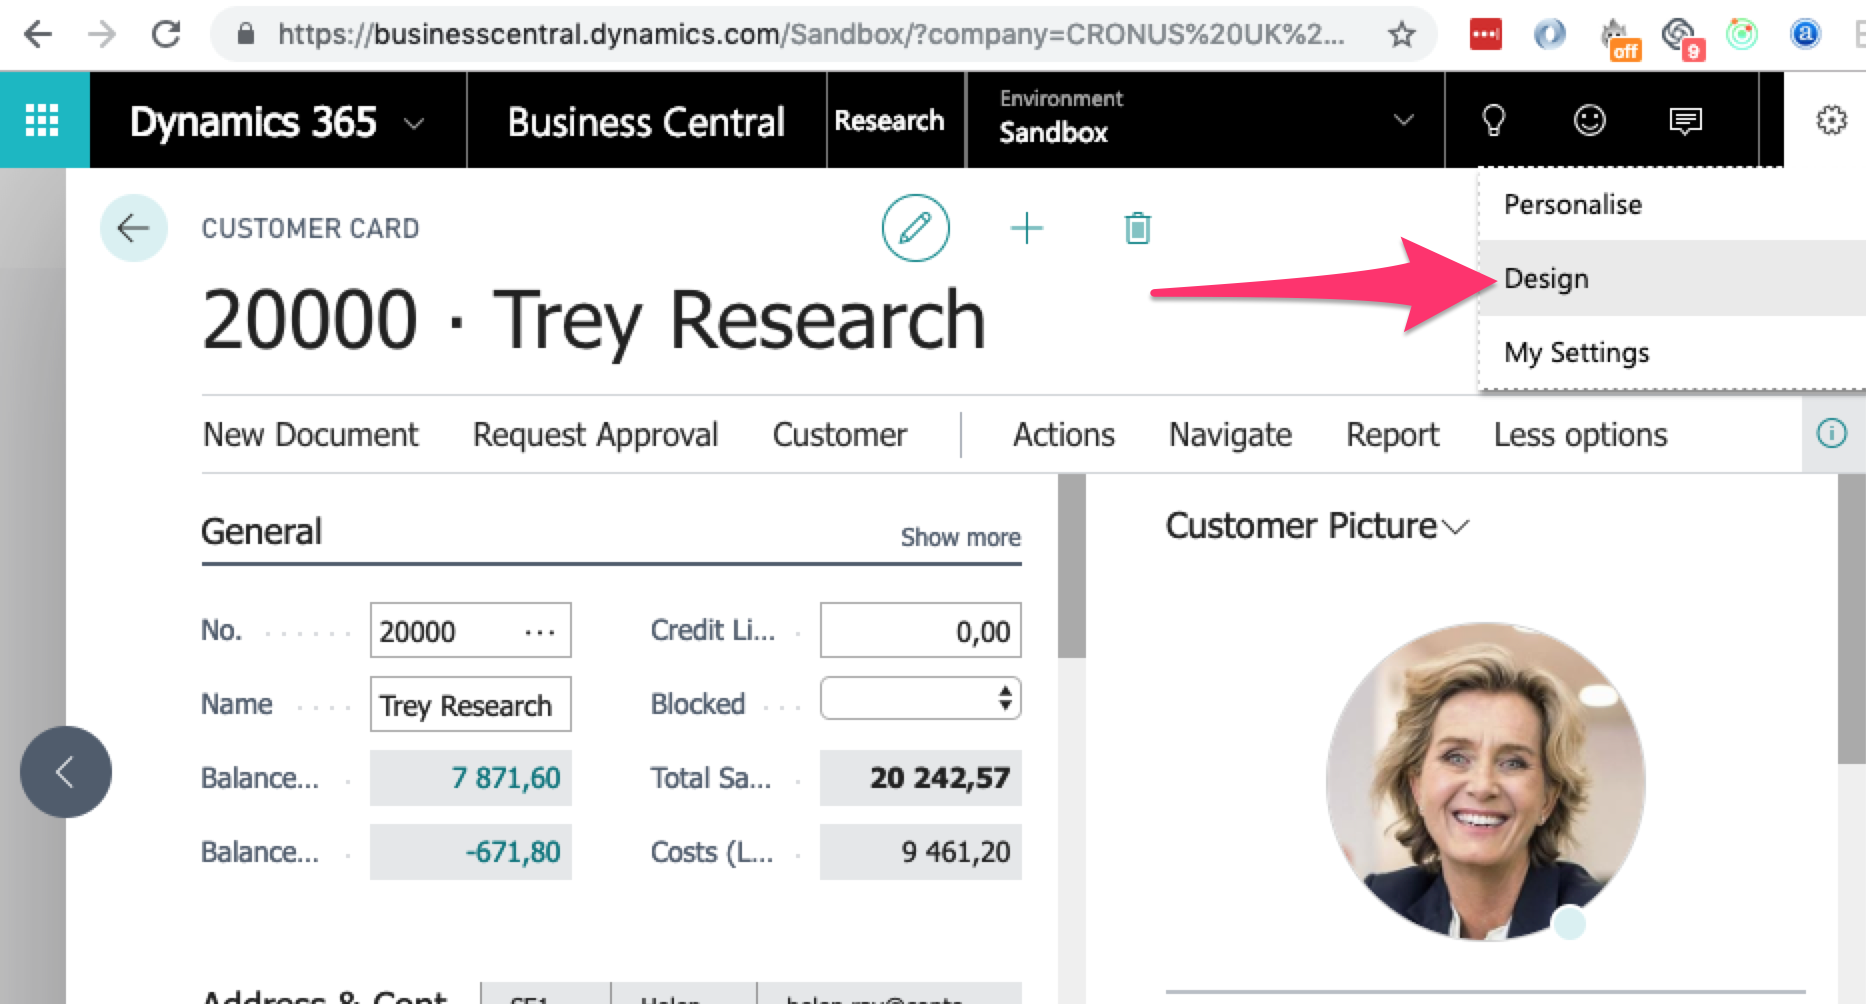
Task: Click the General section heading
Action: (261, 531)
